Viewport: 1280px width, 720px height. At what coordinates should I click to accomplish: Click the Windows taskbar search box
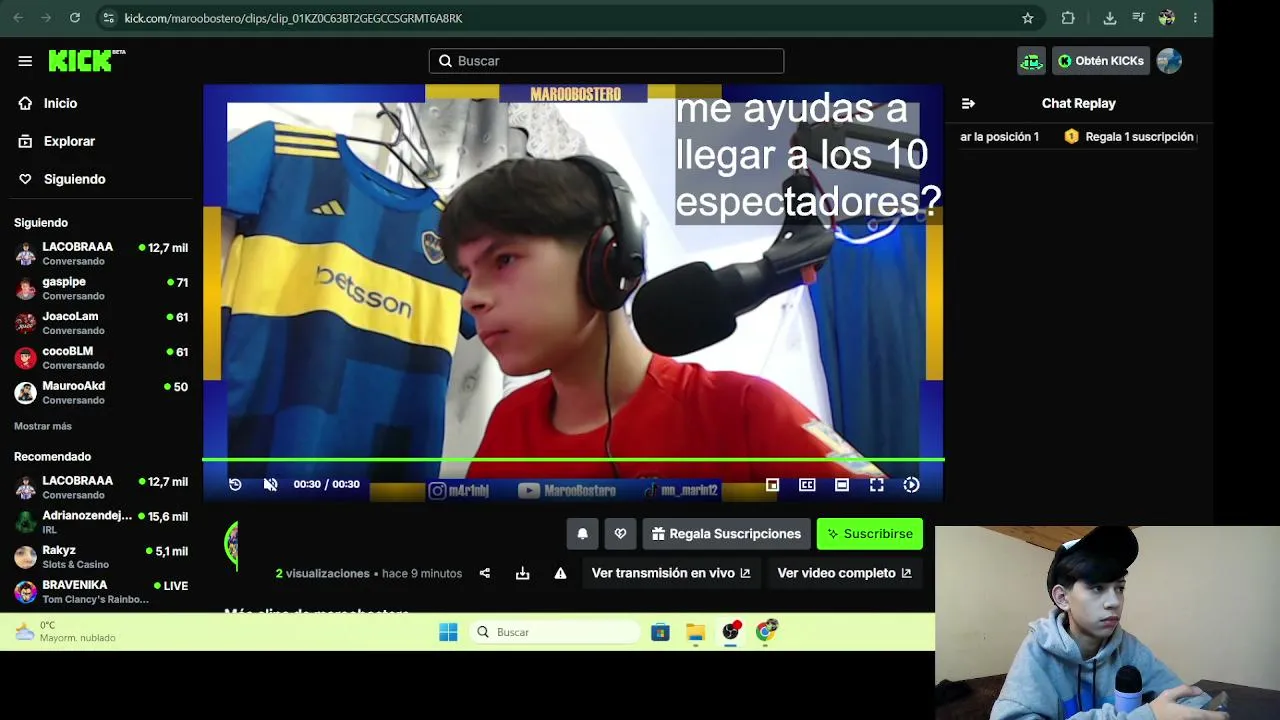coord(554,632)
